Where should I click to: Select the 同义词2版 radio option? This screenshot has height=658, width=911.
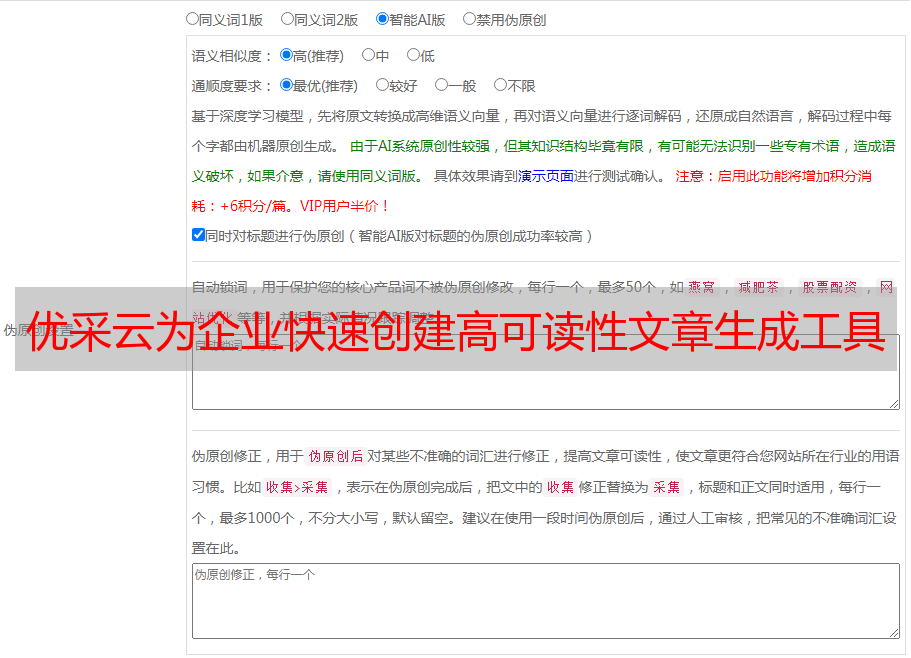click(x=287, y=19)
